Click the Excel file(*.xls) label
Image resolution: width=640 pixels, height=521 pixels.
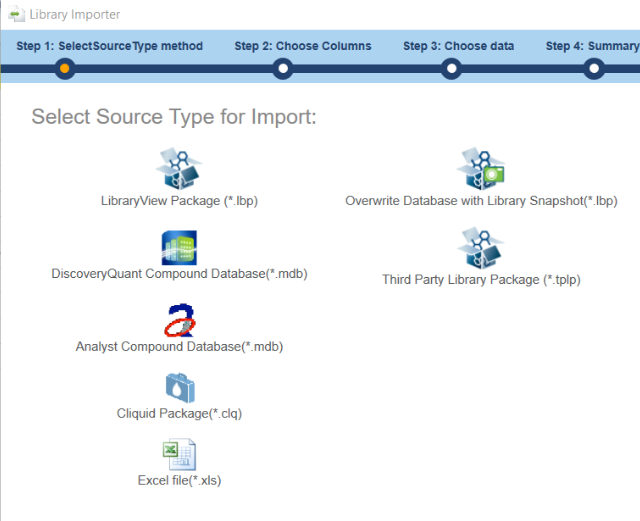point(179,480)
